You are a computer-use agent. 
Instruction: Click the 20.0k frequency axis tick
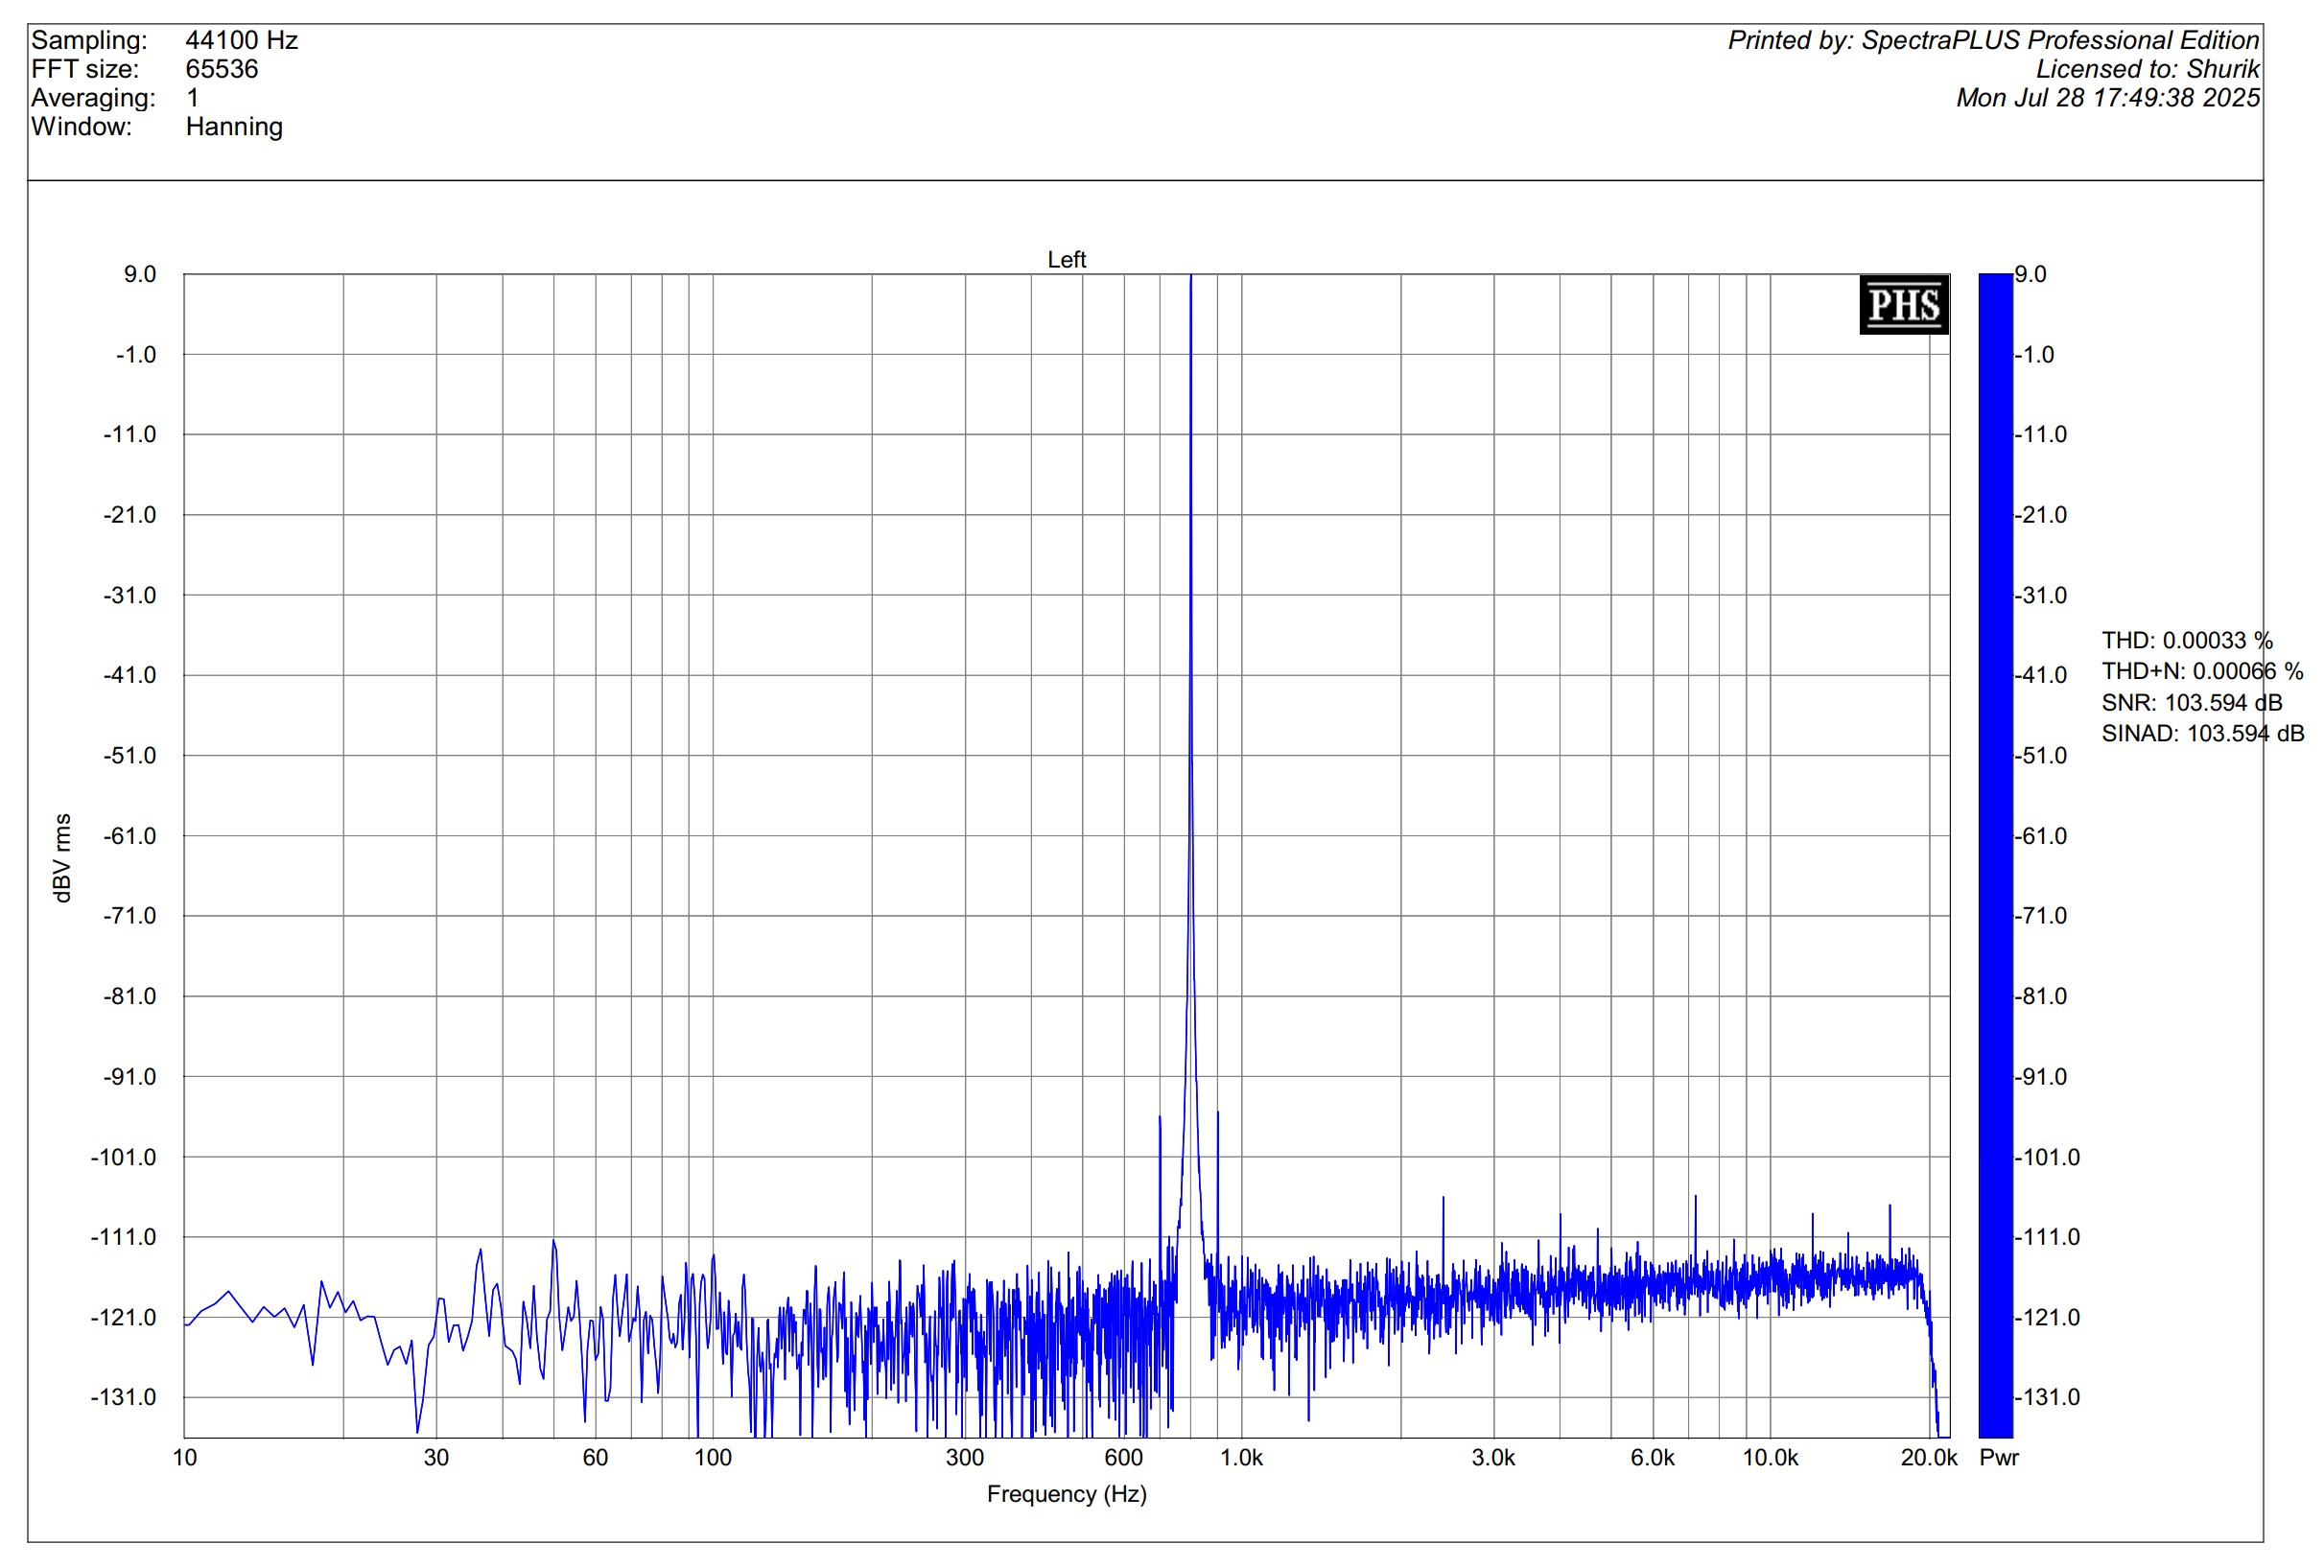[1928, 1458]
